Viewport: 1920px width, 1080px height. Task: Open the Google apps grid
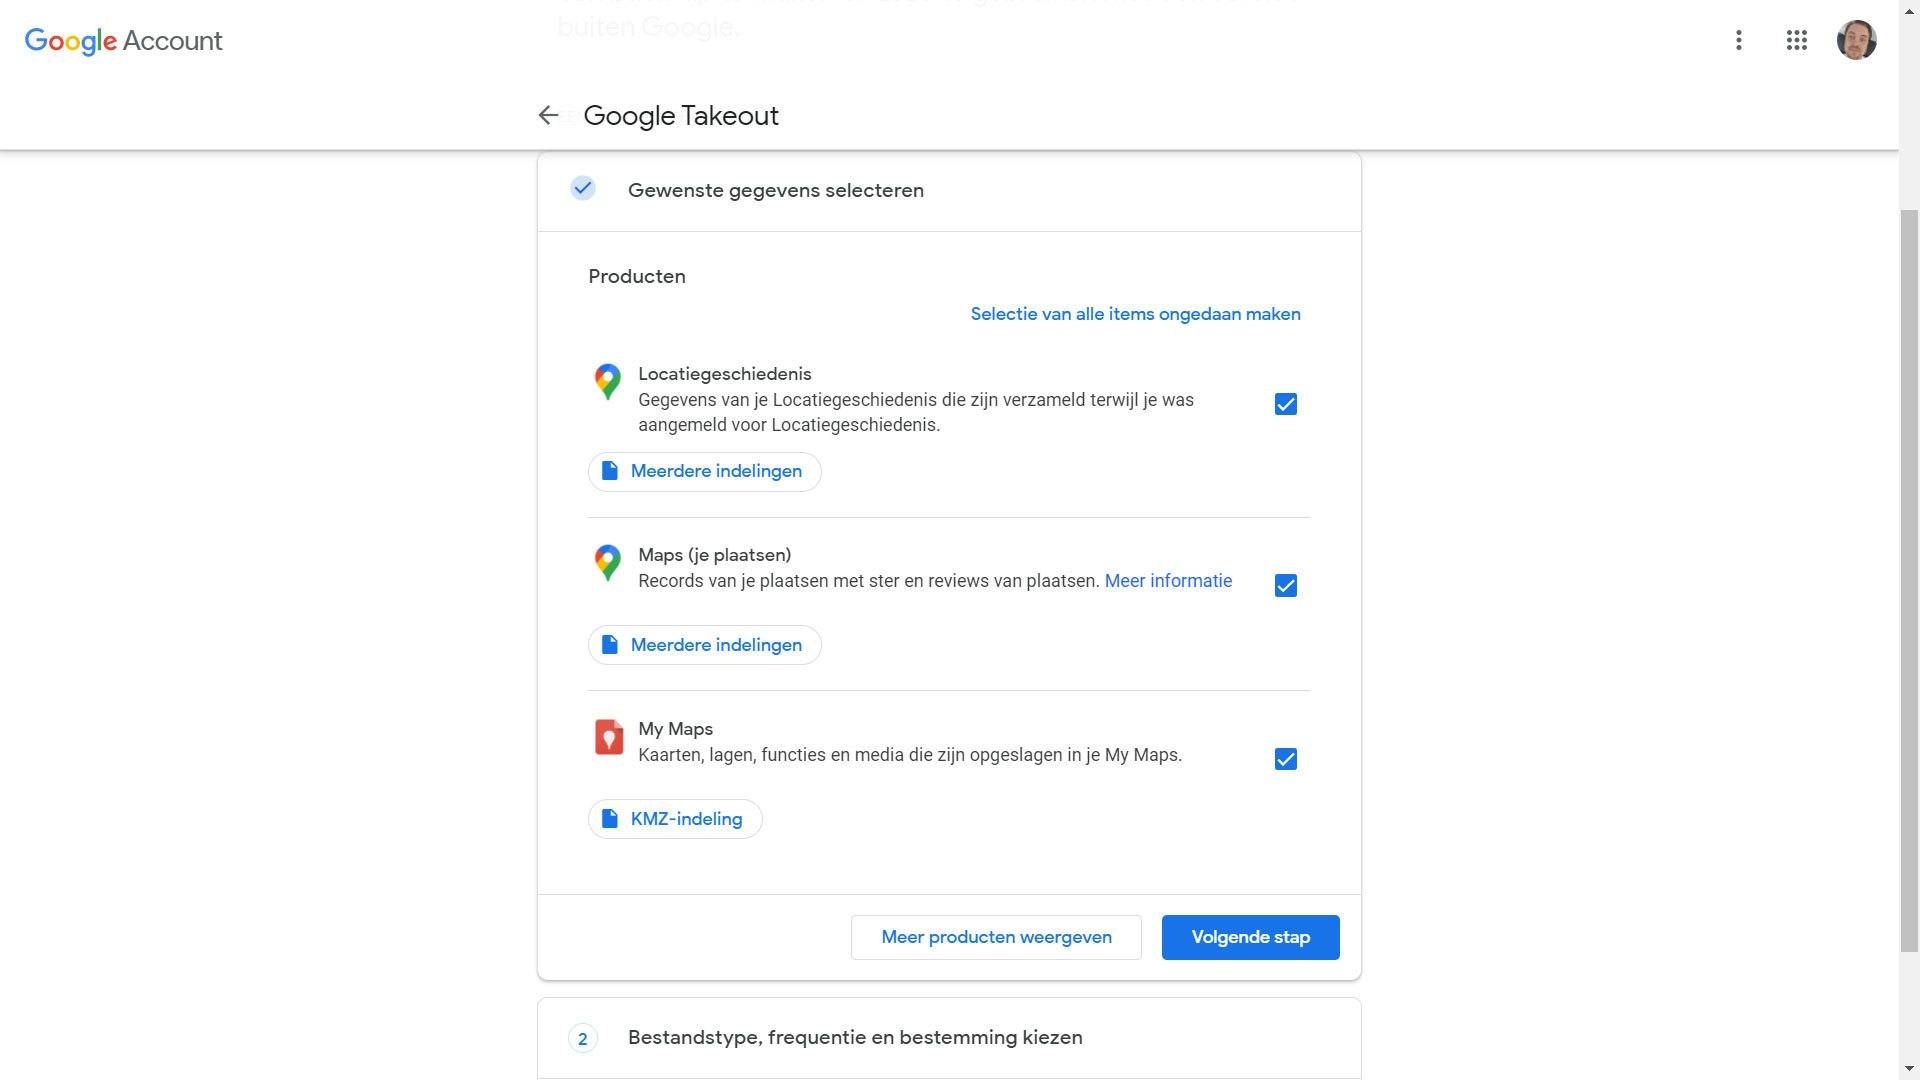(1796, 41)
